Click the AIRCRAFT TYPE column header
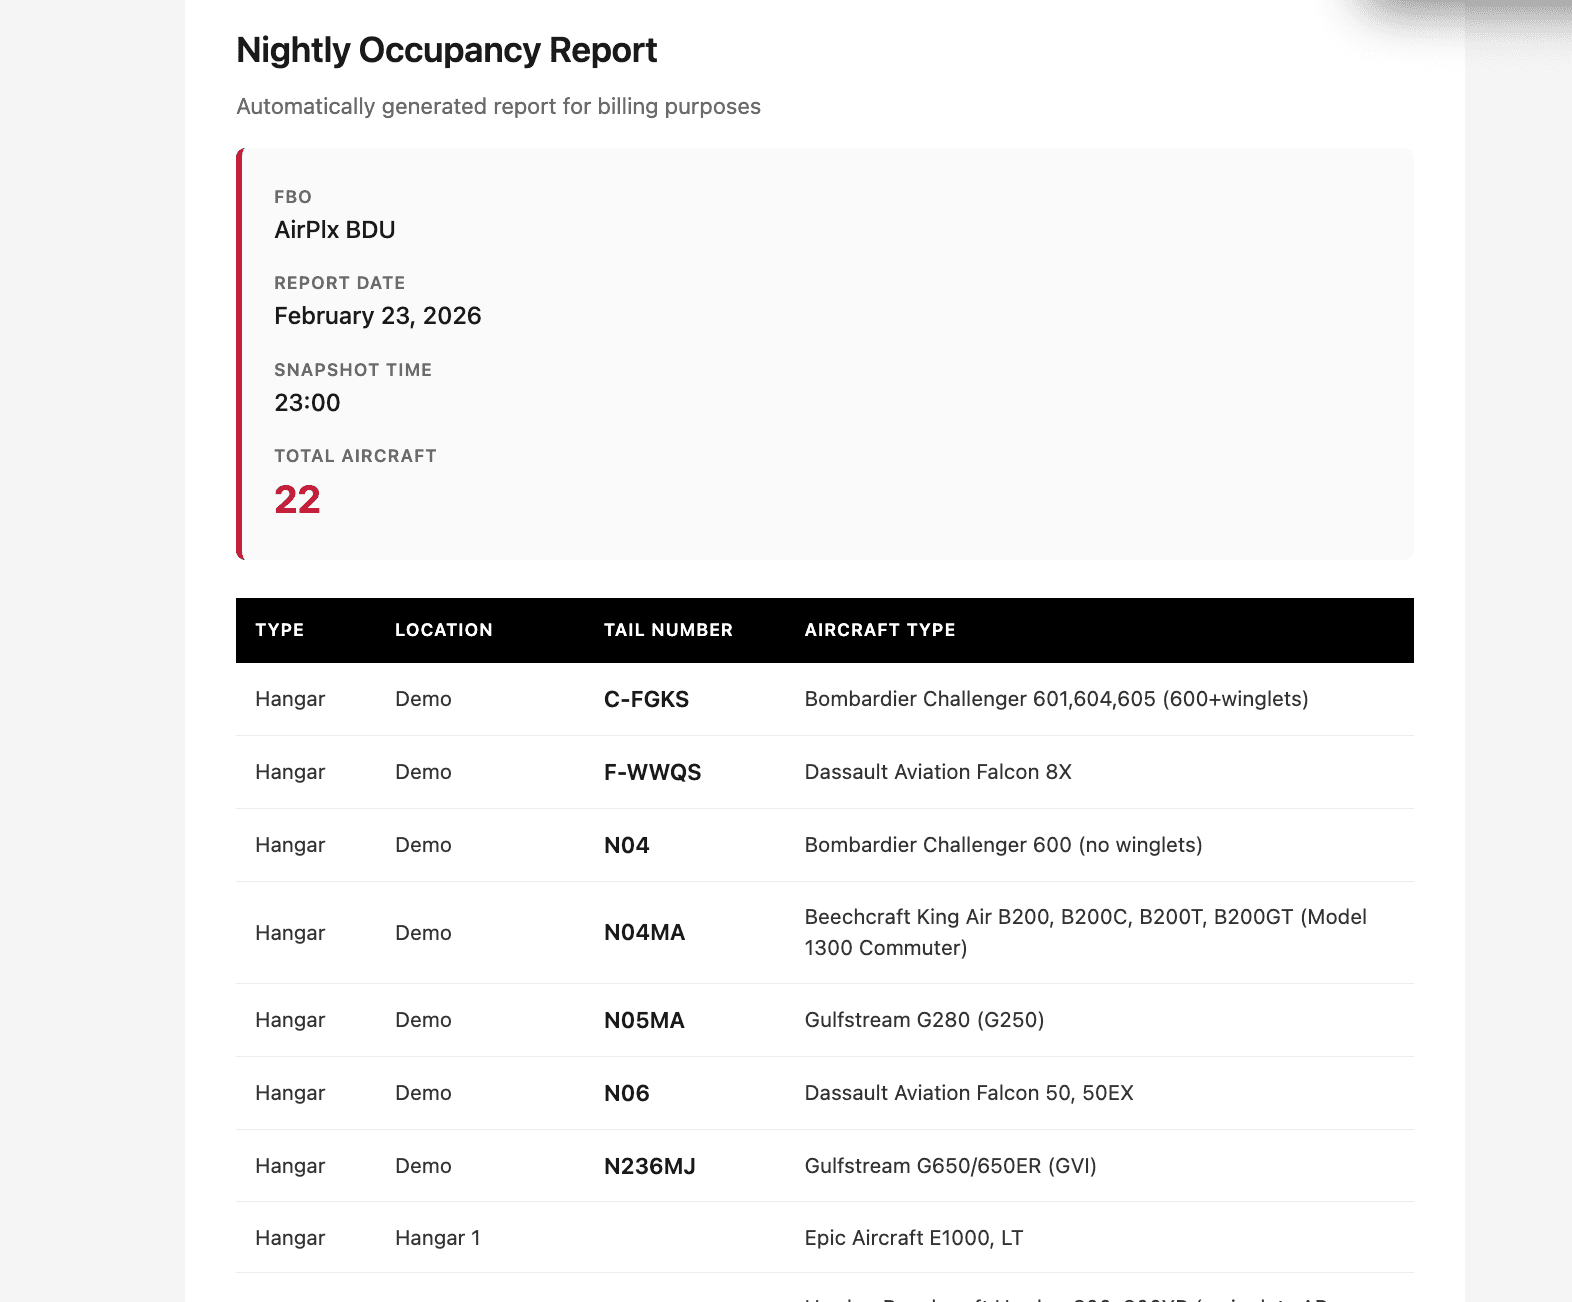 click(x=880, y=630)
